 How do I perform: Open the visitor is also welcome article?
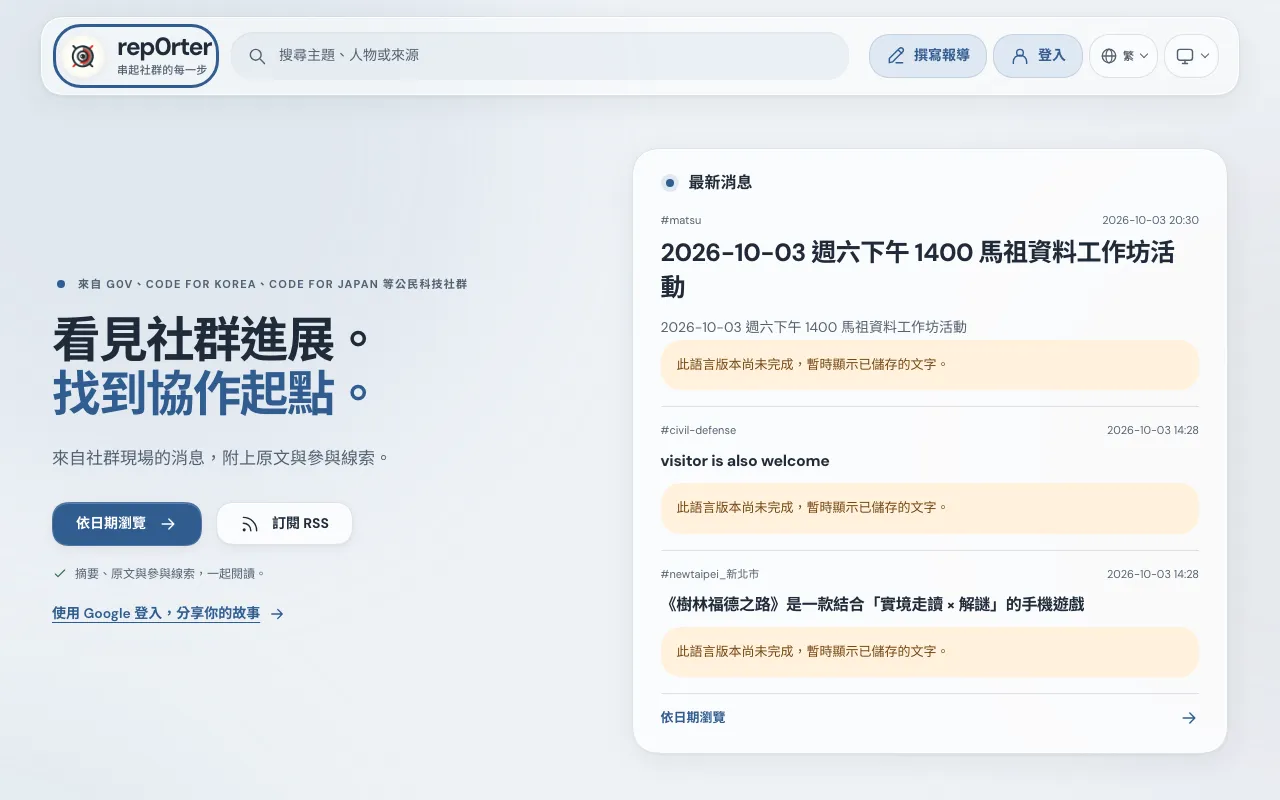[x=745, y=461]
